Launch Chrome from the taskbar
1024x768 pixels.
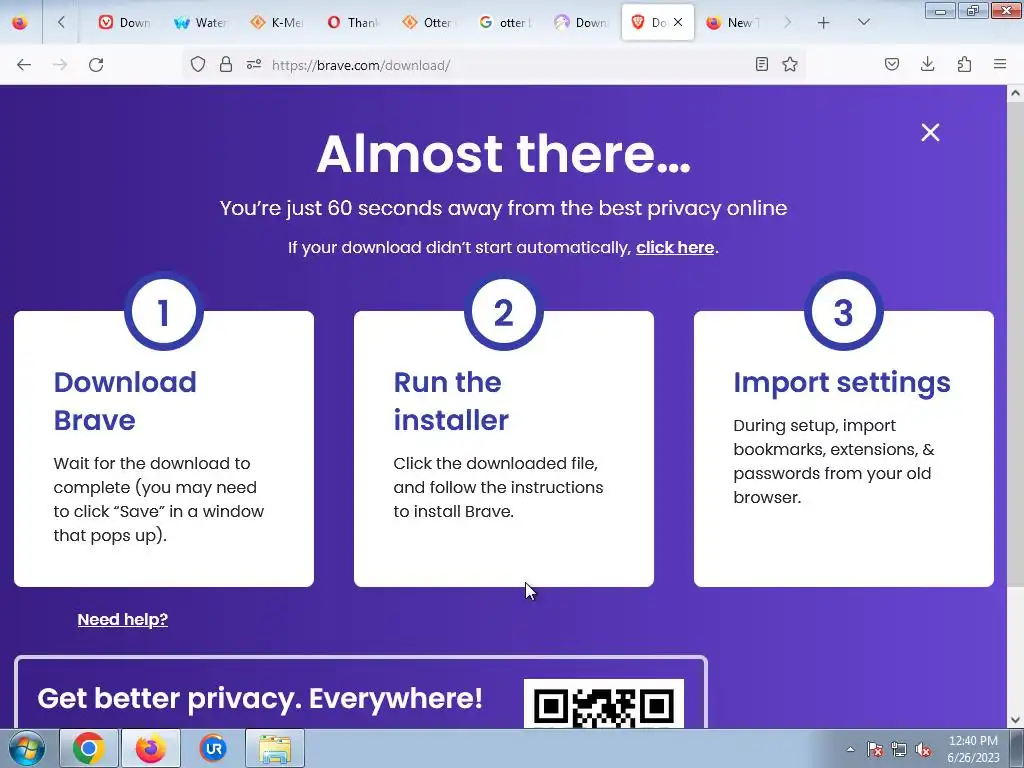click(x=89, y=748)
